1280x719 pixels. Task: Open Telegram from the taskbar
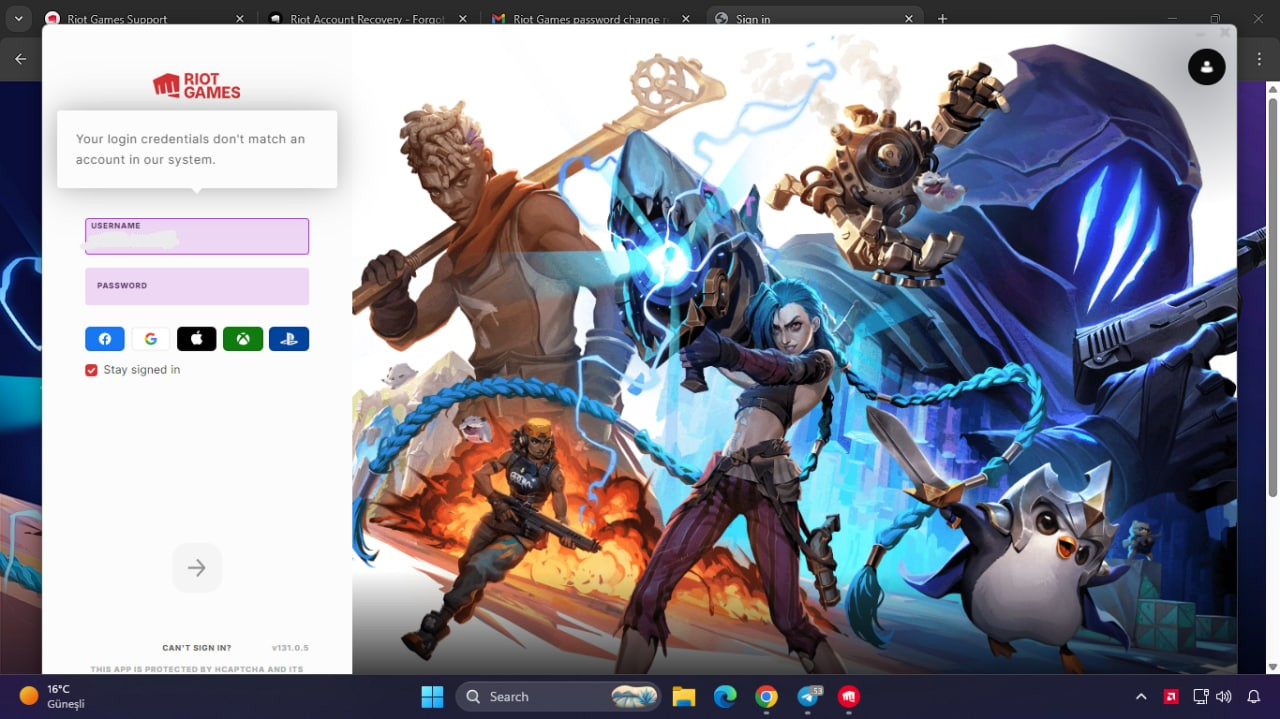(808, 697)
